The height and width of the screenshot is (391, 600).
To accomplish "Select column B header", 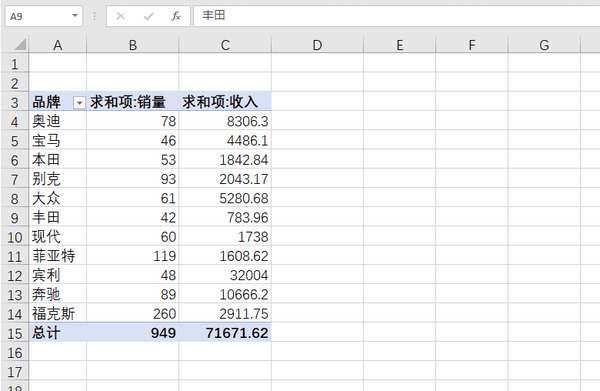I will (x=132, y=45).
